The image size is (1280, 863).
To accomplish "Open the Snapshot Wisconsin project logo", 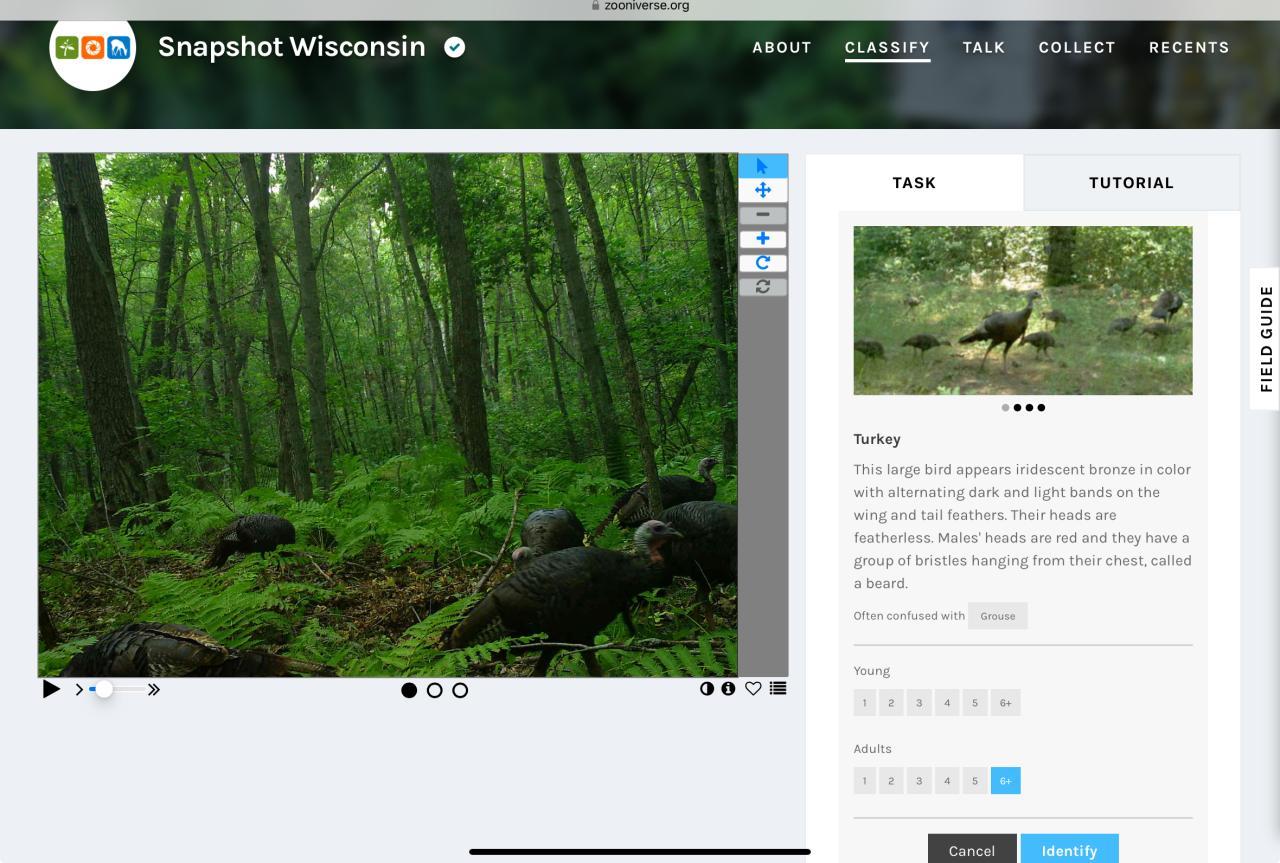I will click(92, 47).
